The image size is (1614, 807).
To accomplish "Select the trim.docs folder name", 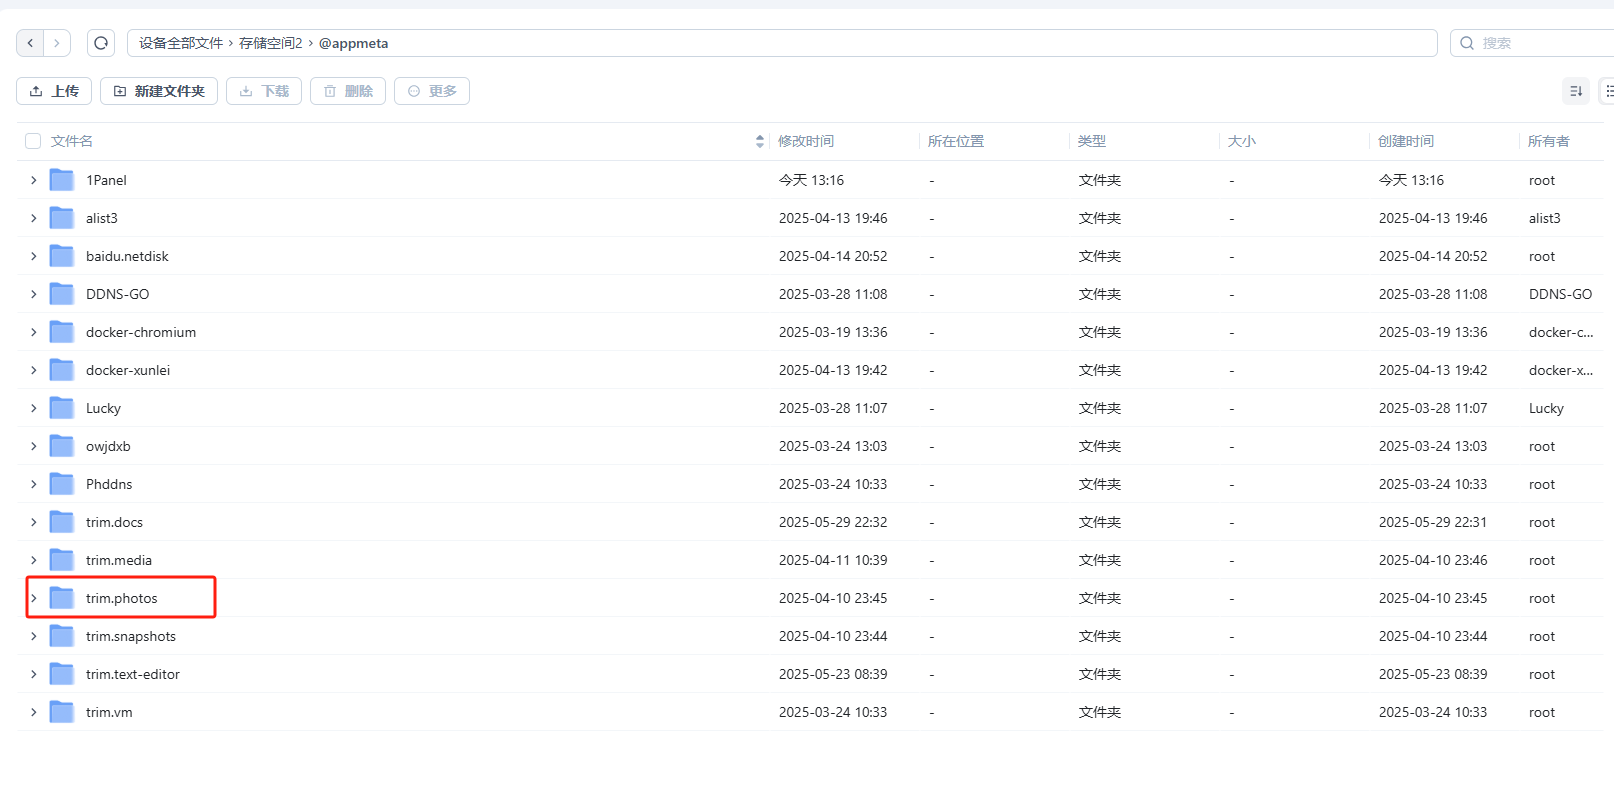I will [114, 522].
